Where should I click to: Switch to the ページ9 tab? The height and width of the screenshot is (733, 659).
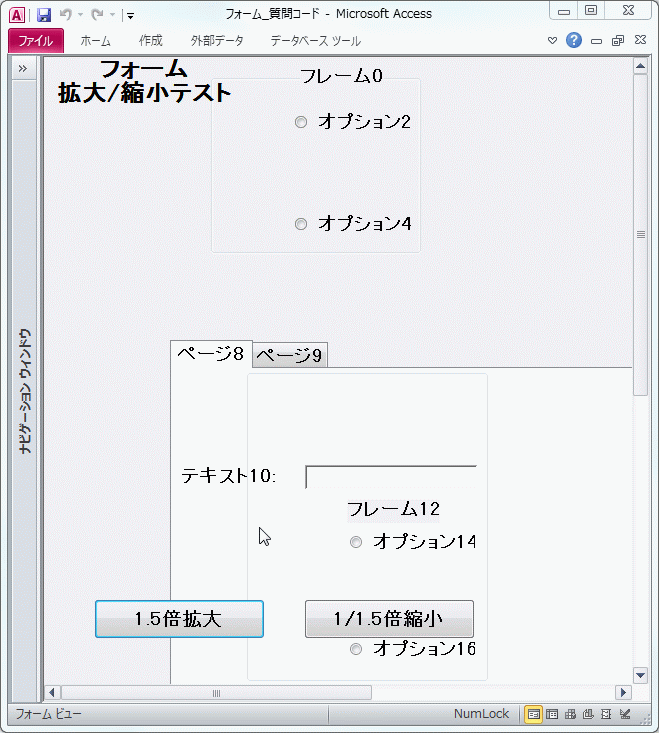pos(290,356)
